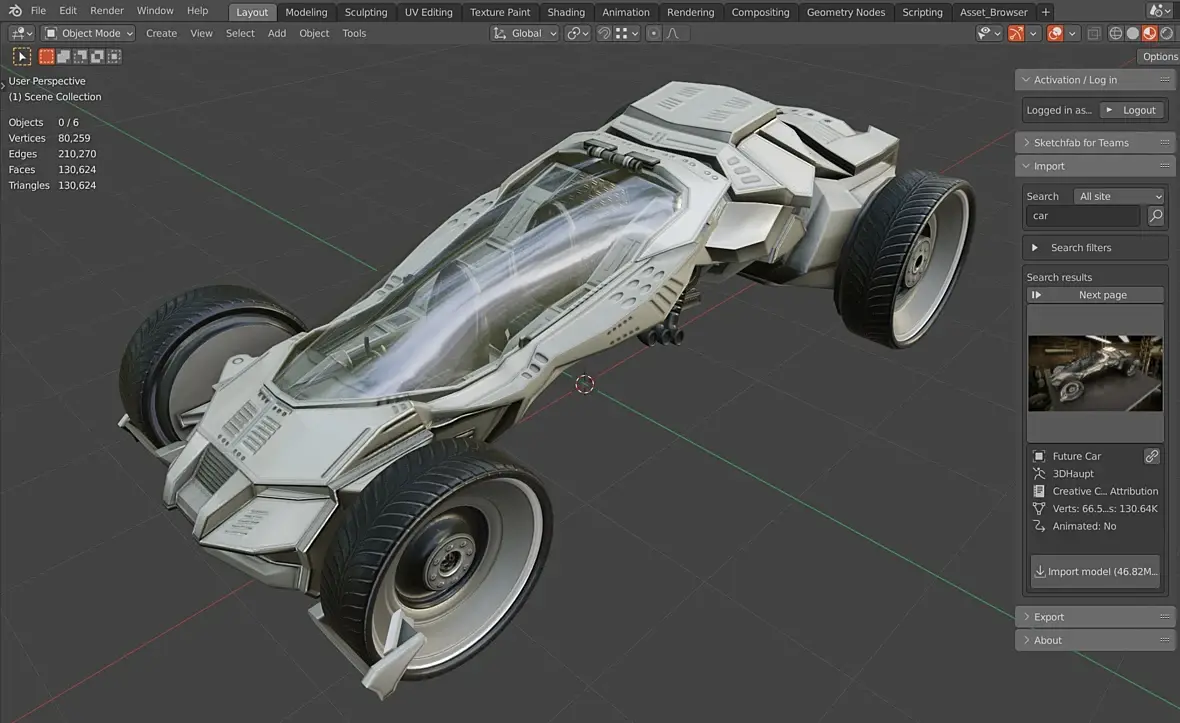The width and height of the screenshot is (1180, 723).
Task: Click the proportional falloff curve icon
Action: [x=673, y=33]
